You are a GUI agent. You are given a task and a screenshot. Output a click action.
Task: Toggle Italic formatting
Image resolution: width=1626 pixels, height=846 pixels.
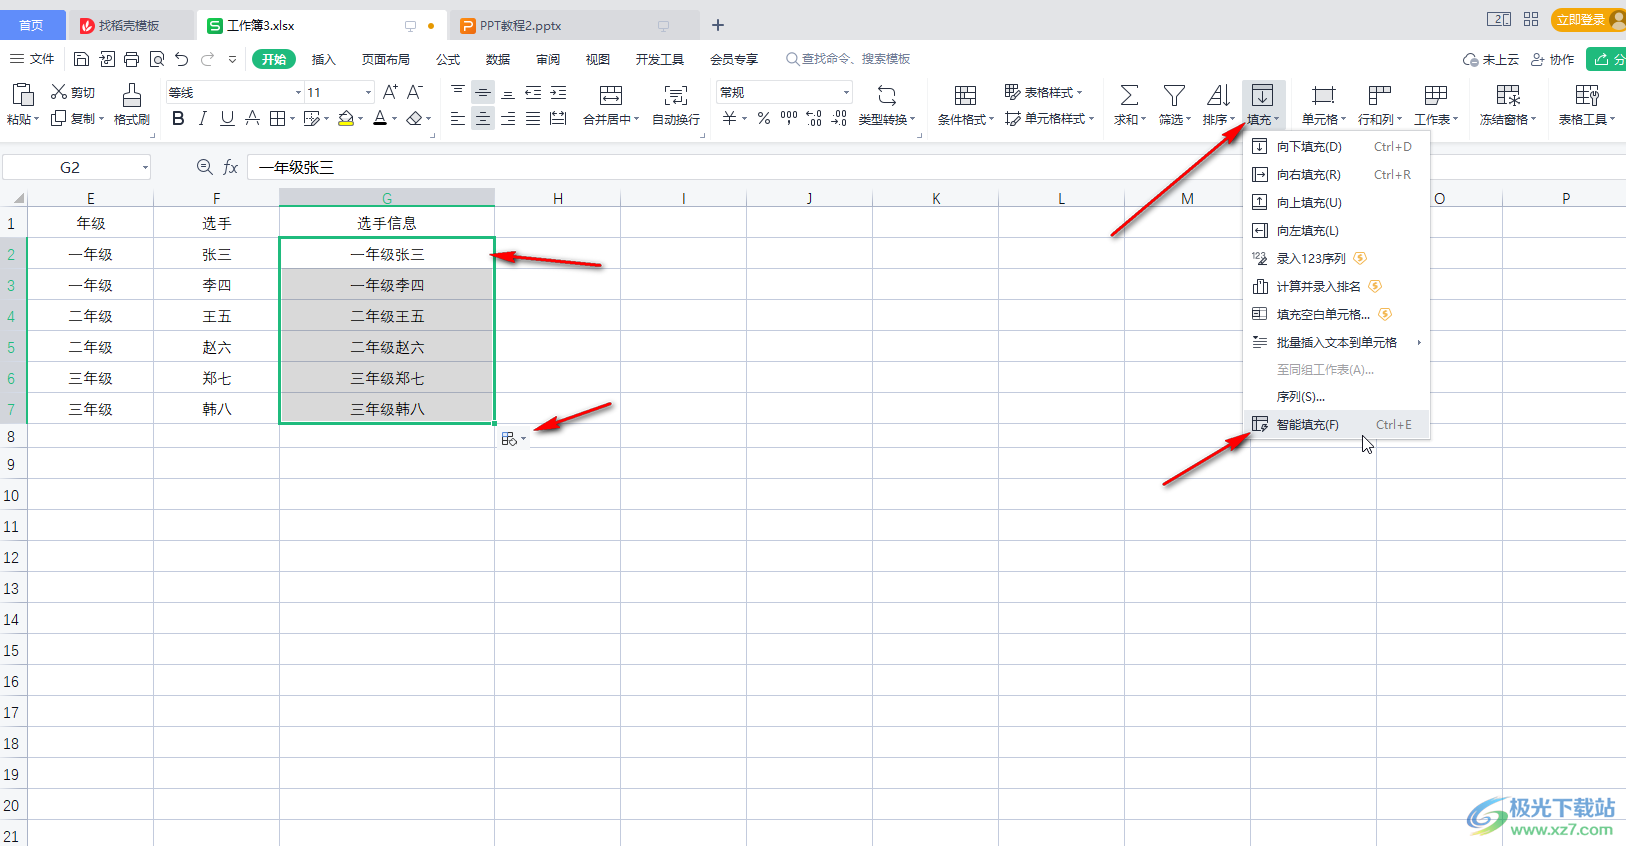203,118
